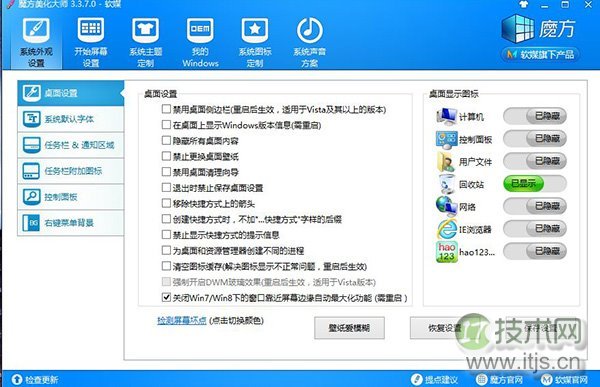Check 禁用桌面清理向导 option

click(166, 172)
